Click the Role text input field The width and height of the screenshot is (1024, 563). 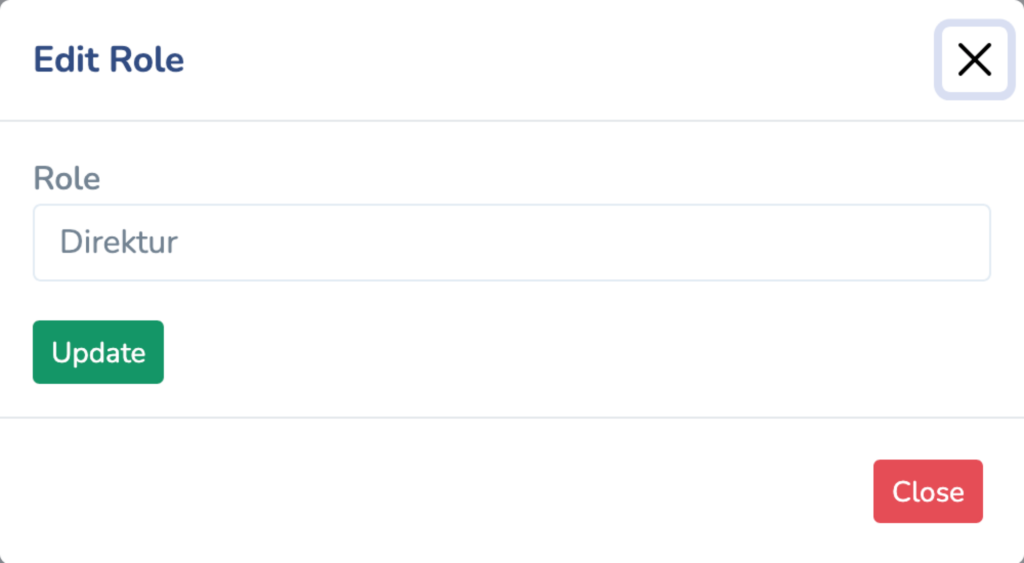tap(511, 243)
